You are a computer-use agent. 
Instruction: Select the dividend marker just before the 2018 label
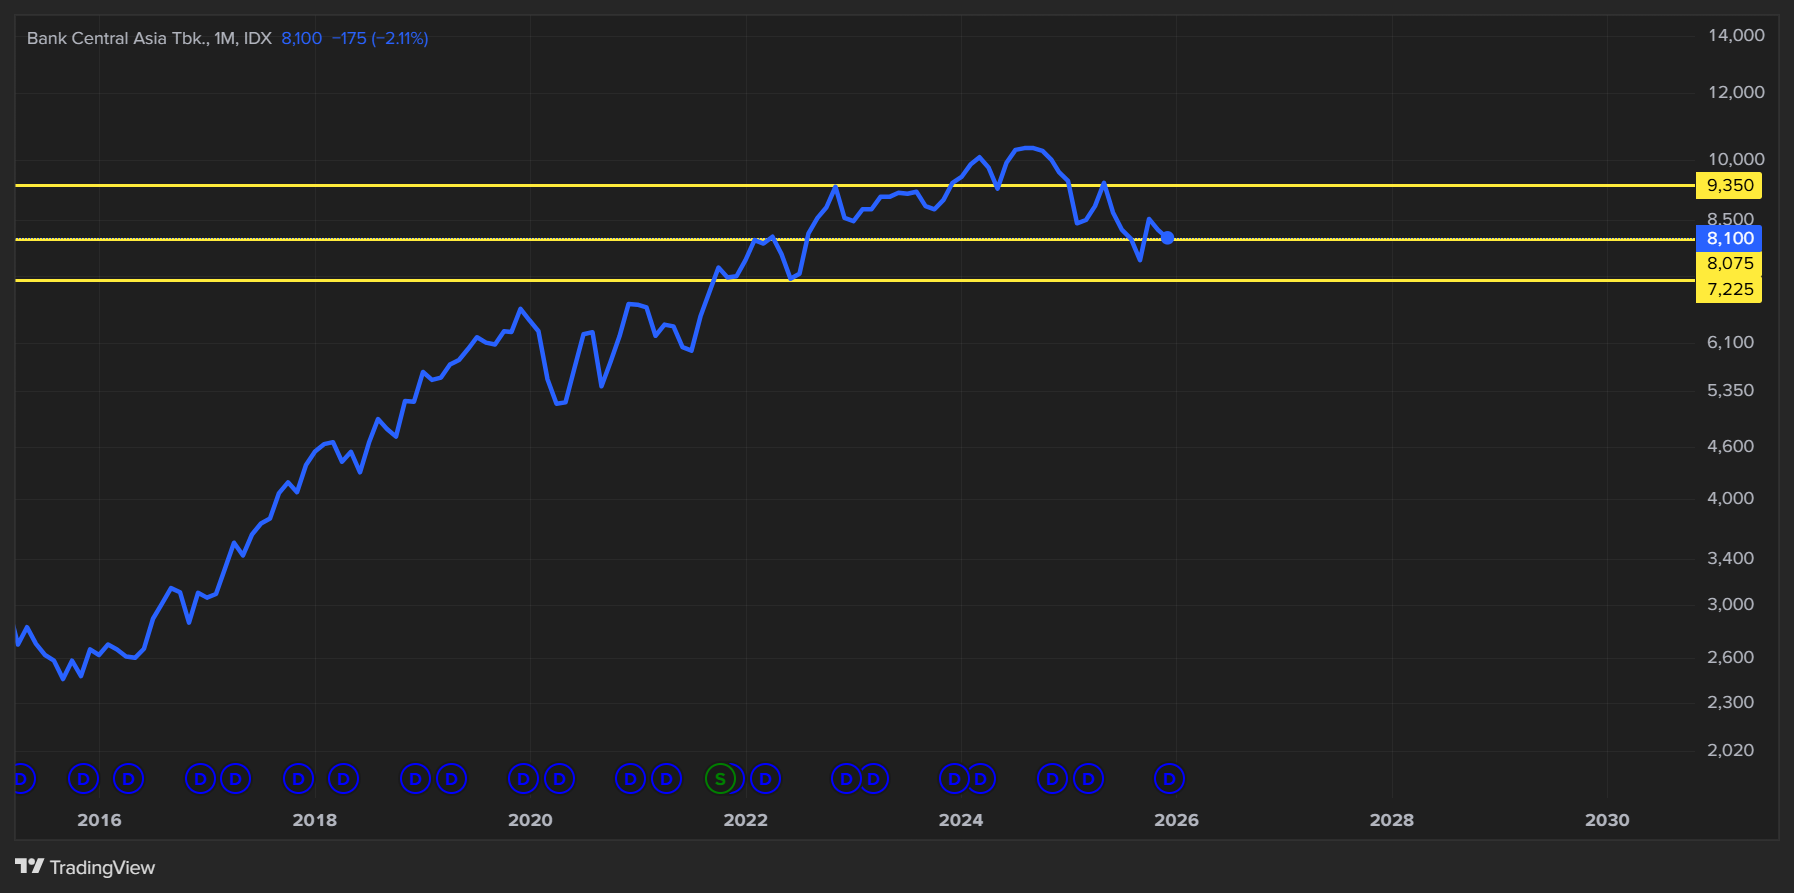pyautogui.click(x=298, y=779)
